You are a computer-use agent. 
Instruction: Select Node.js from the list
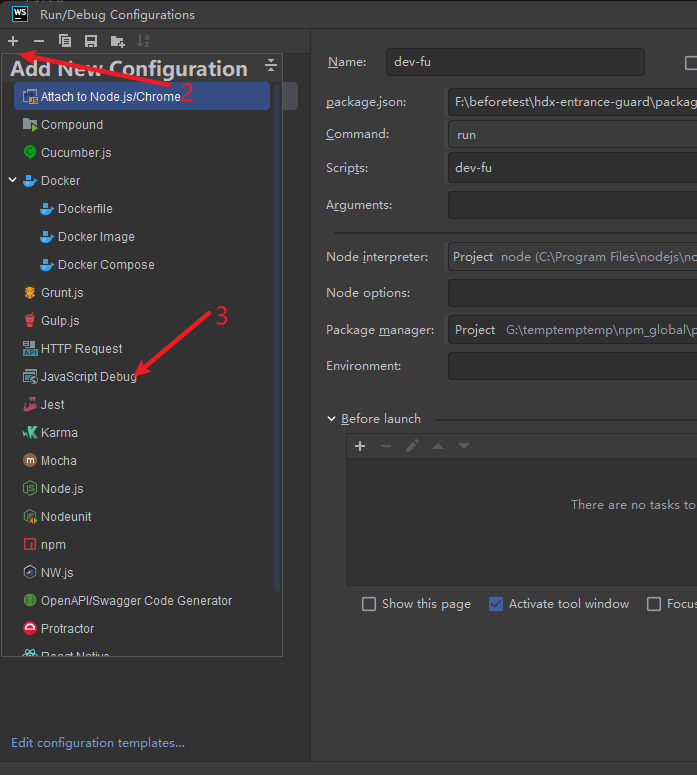point(142,489)
